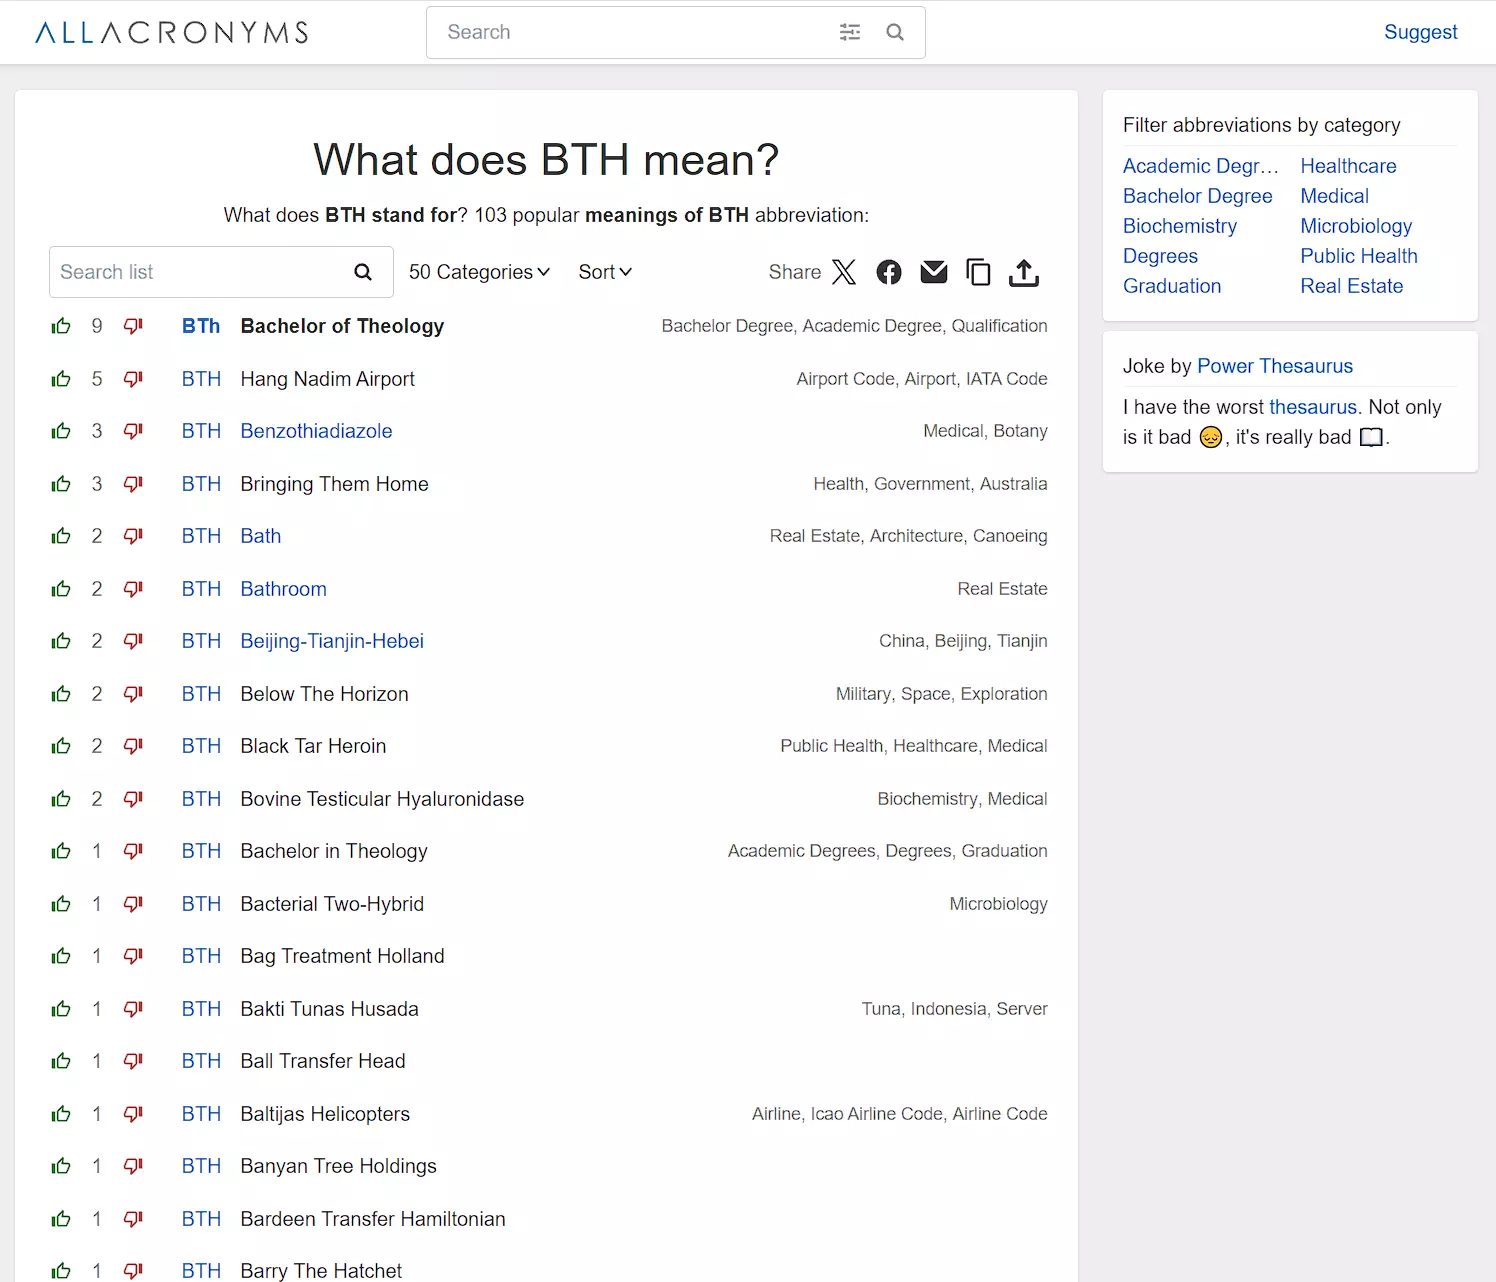Viewport: 1496px width, 1282px height.
Task: Open the Suggest link
Action: [x=1420, y=32]
